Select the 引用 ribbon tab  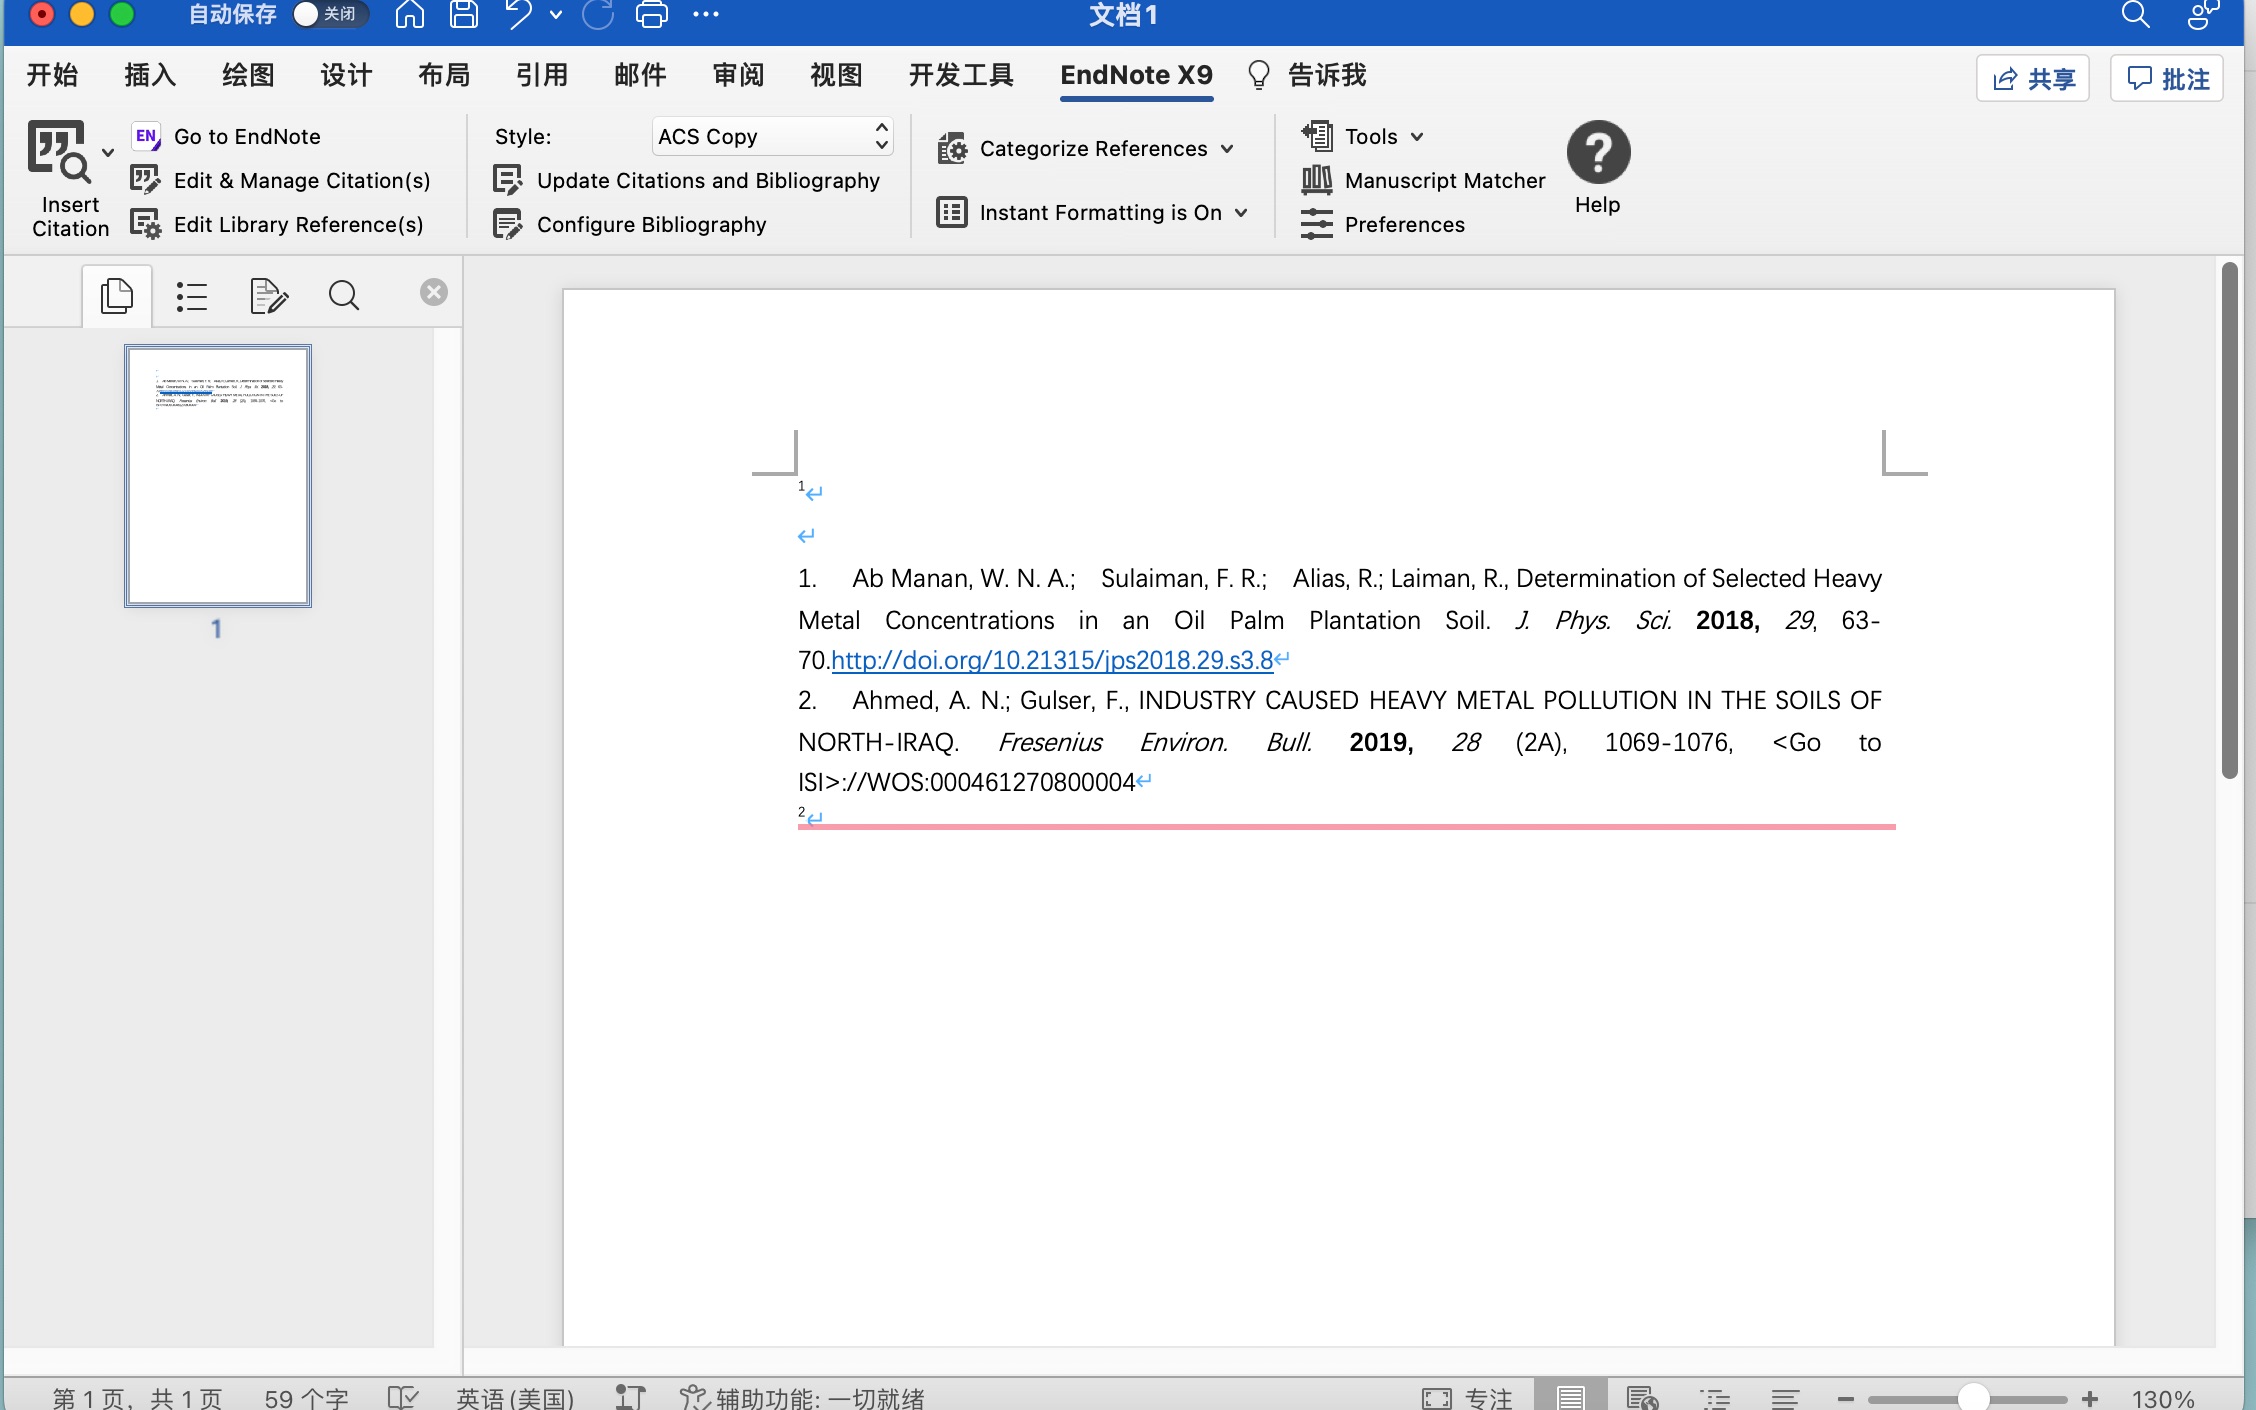[x=542, y=75]
